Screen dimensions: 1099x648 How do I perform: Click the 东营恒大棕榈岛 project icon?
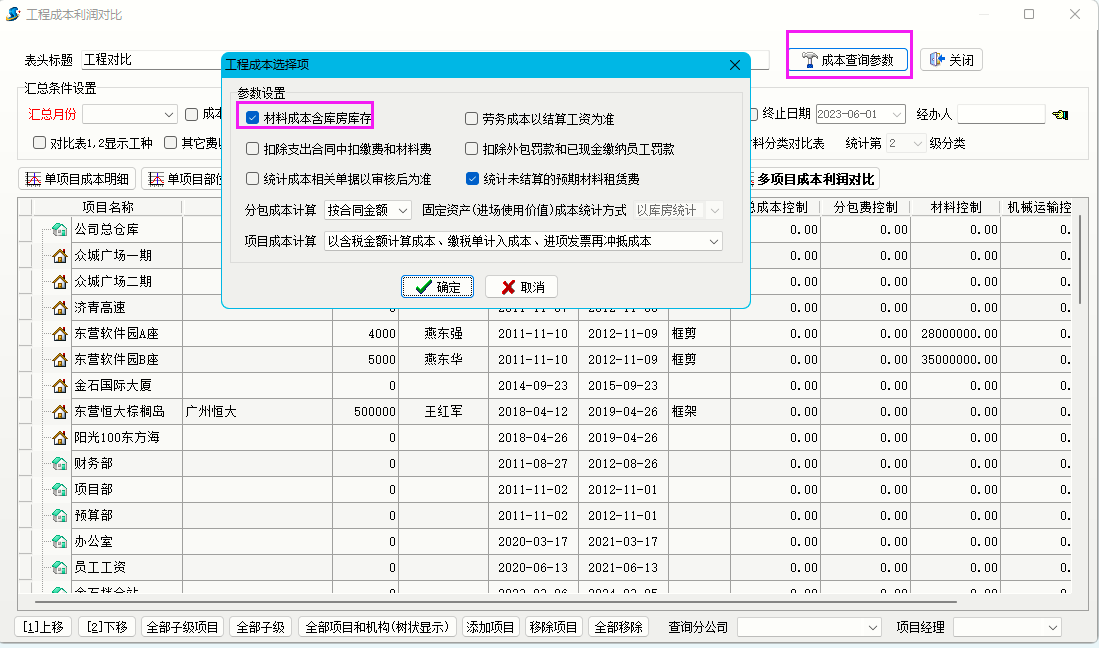point(60,411)
